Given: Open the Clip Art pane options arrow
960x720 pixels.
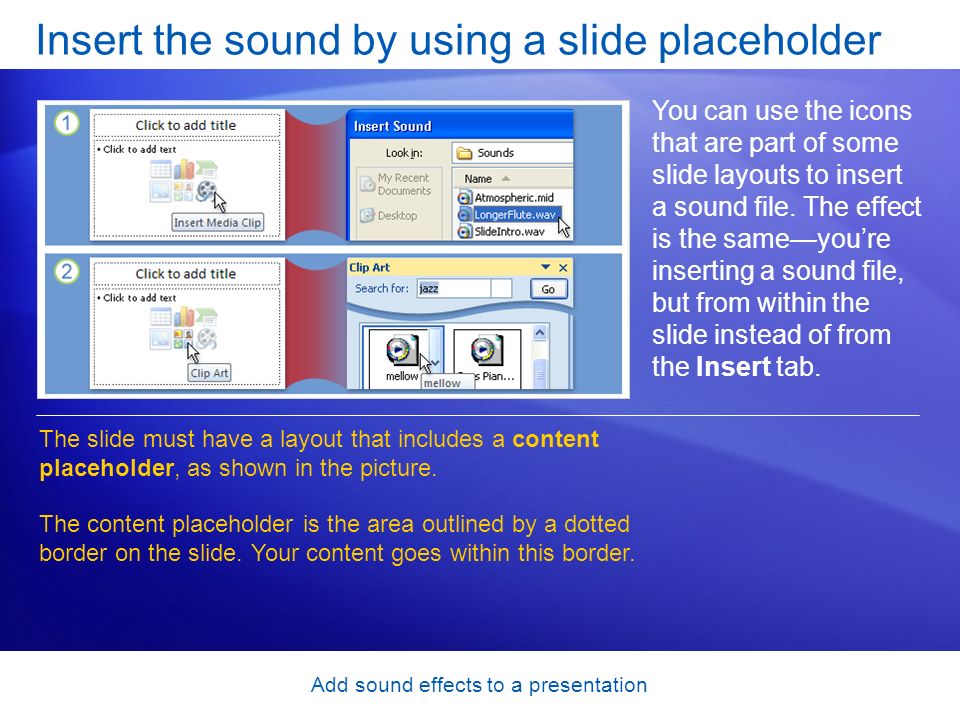Looking at the screenshot, I should click(546, 267).
